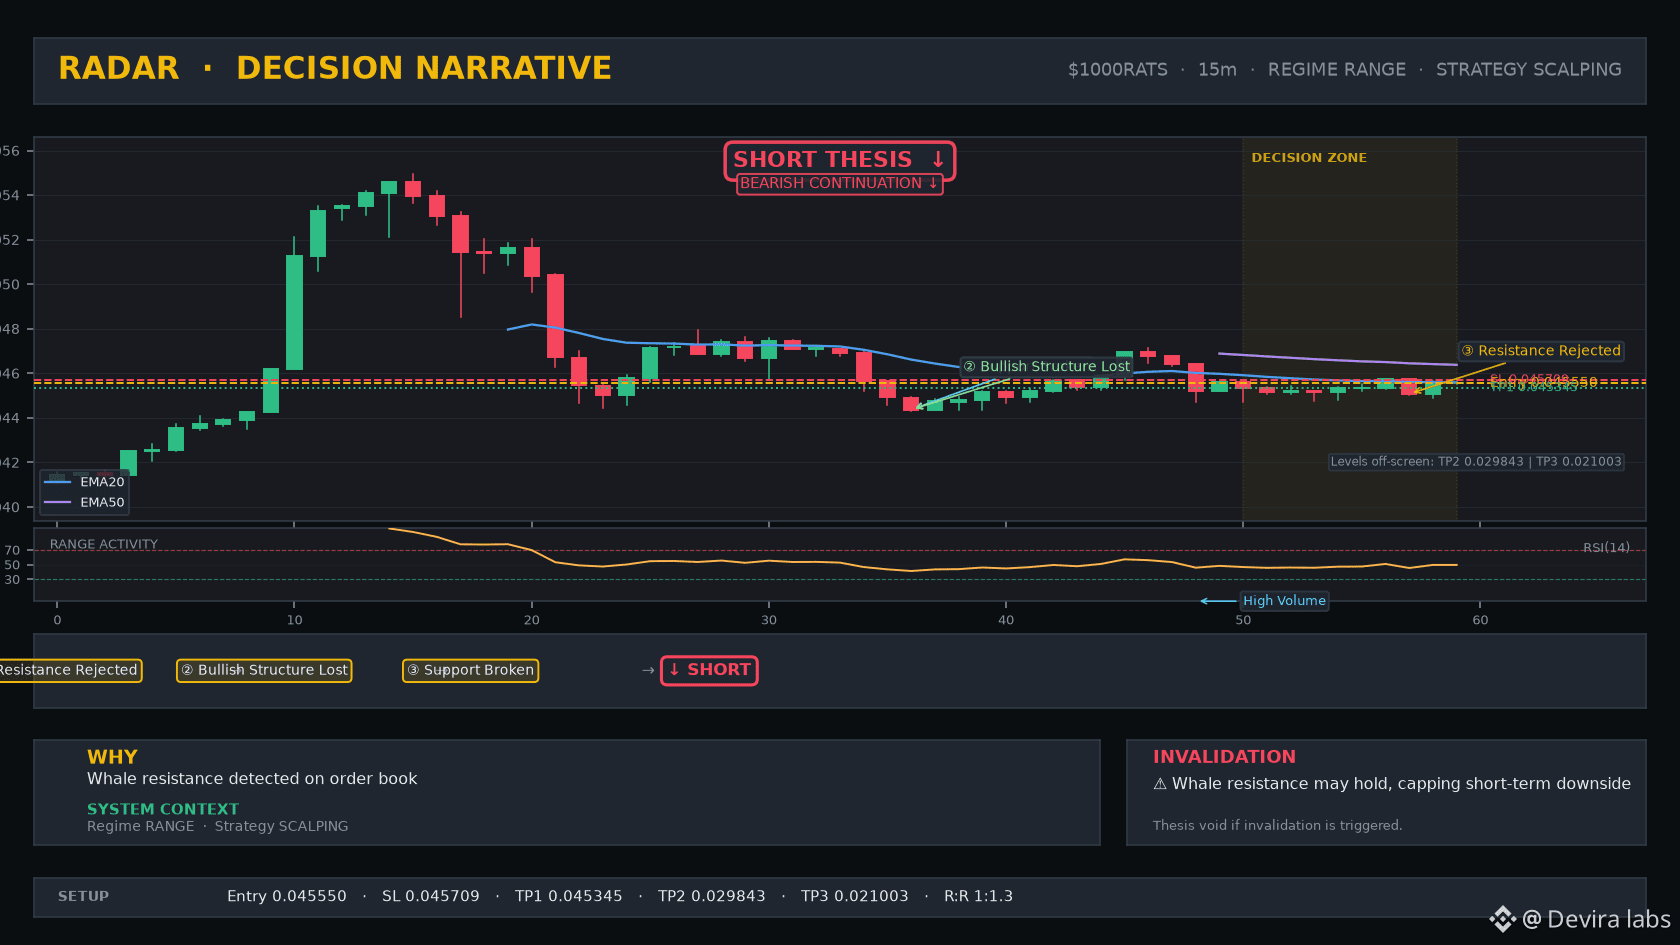Image resolution: width=1680 pixels, height=945 pixels.
Task: Click the Support Broken step tag
Action: (470, 670)
